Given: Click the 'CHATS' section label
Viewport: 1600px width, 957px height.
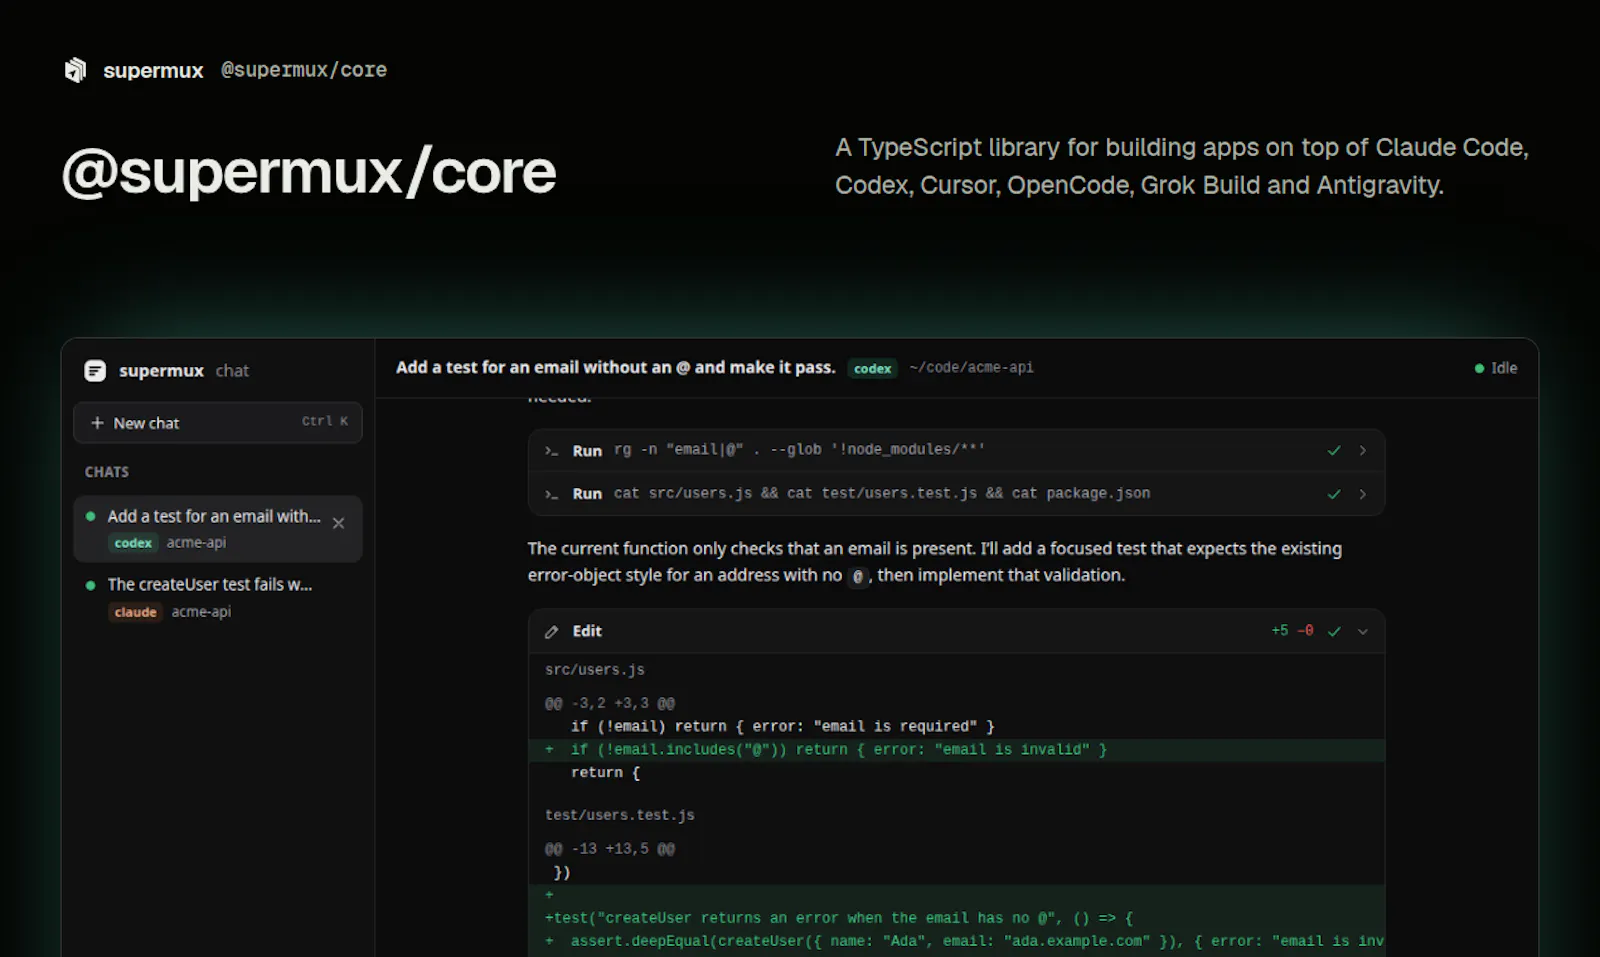Looking at the screenshot, I should pyautogui.click(x=107, y=472).
